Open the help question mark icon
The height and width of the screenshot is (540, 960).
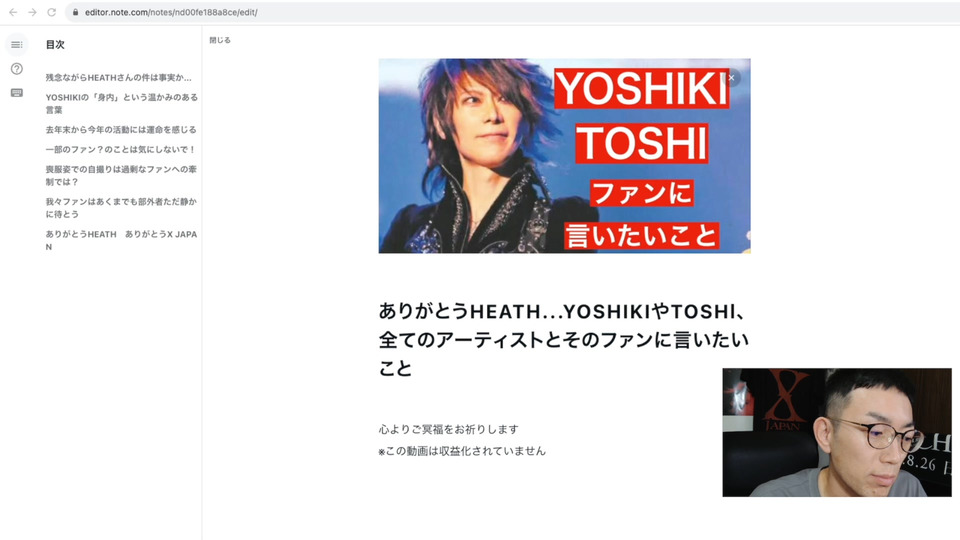point(17,69)
